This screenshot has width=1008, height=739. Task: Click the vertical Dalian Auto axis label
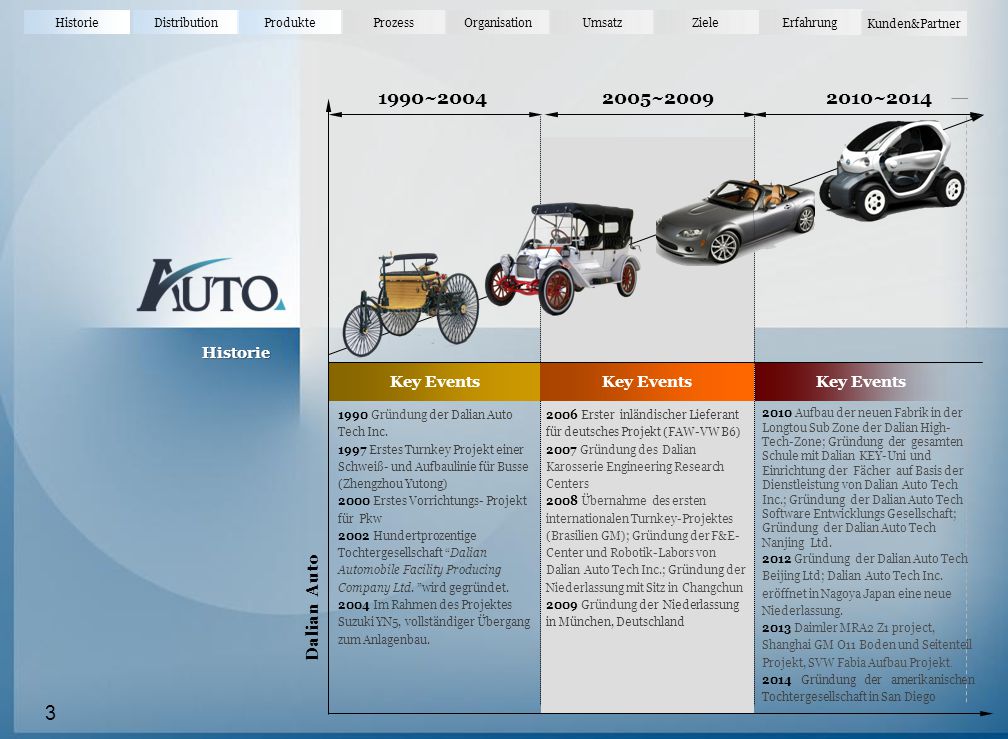point(312,607)
